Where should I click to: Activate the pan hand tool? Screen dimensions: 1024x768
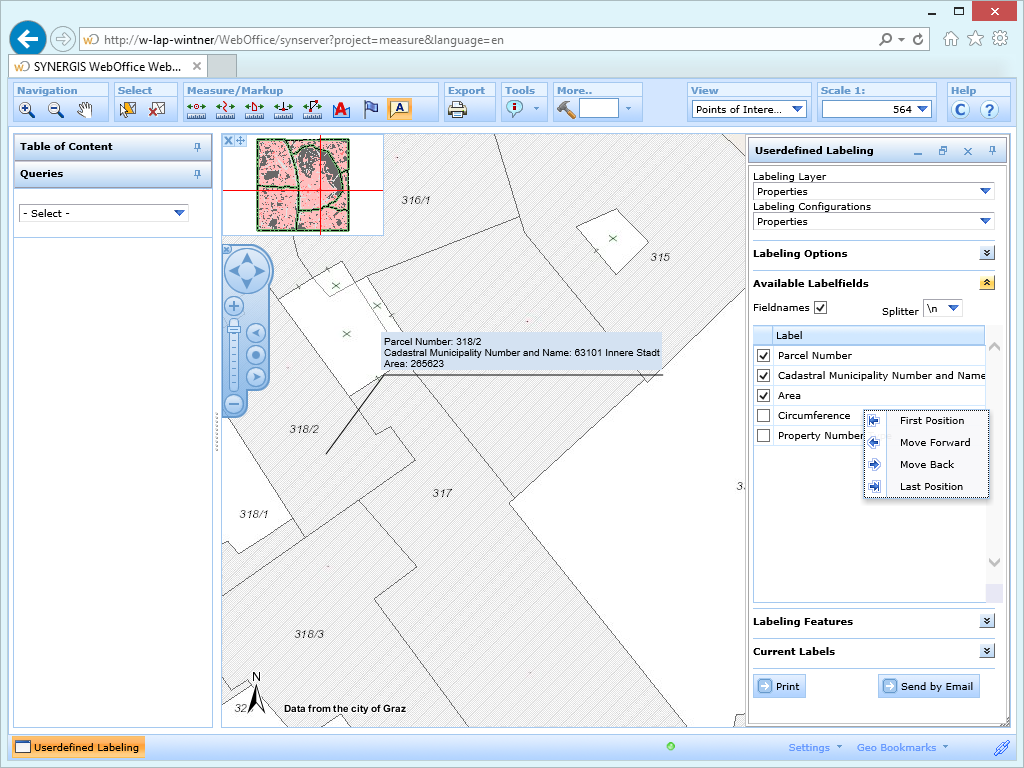coord(85,110)
